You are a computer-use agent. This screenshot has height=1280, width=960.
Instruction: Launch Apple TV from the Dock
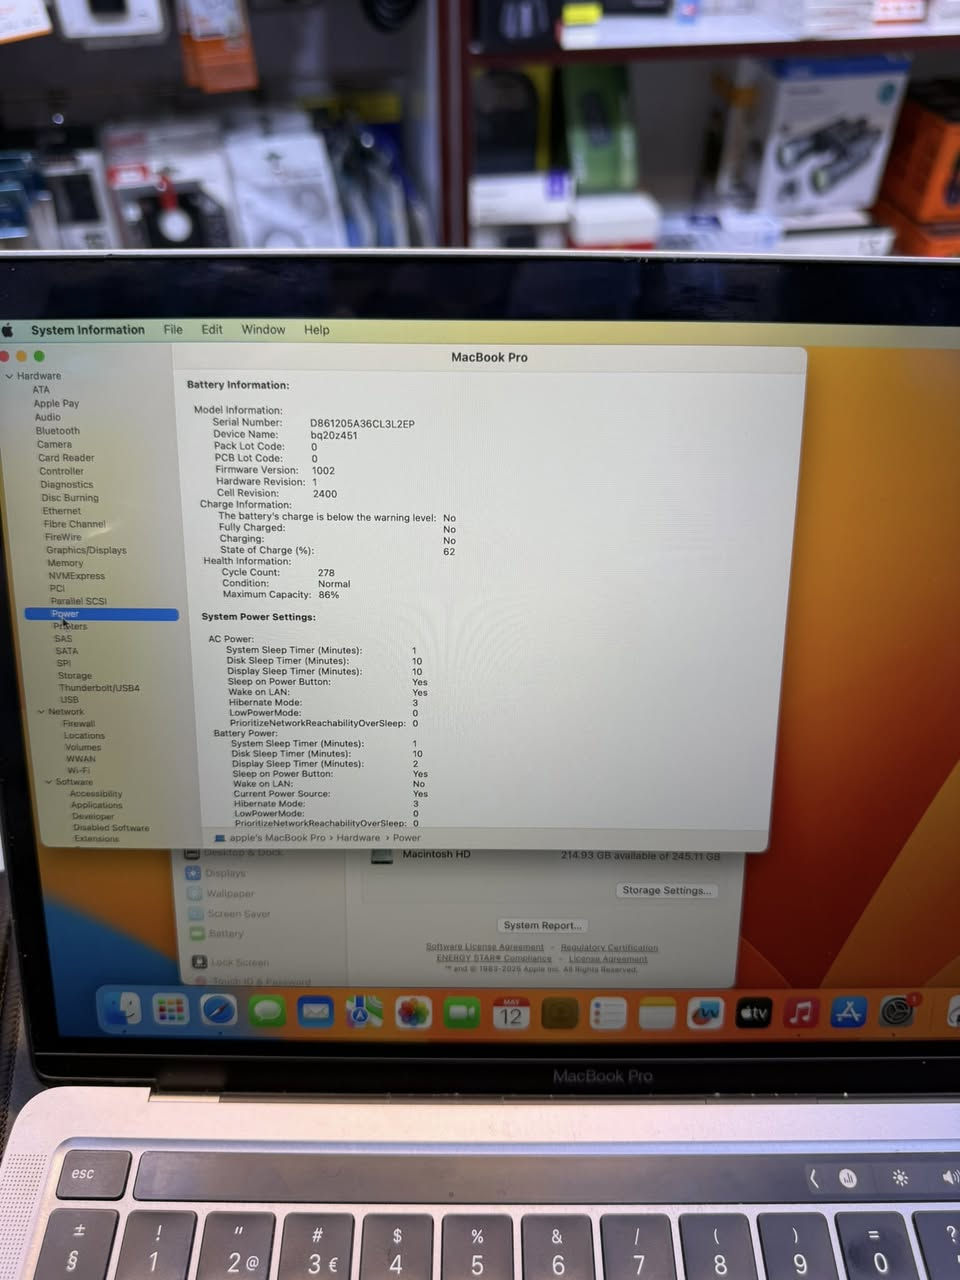click(754, 1013)
